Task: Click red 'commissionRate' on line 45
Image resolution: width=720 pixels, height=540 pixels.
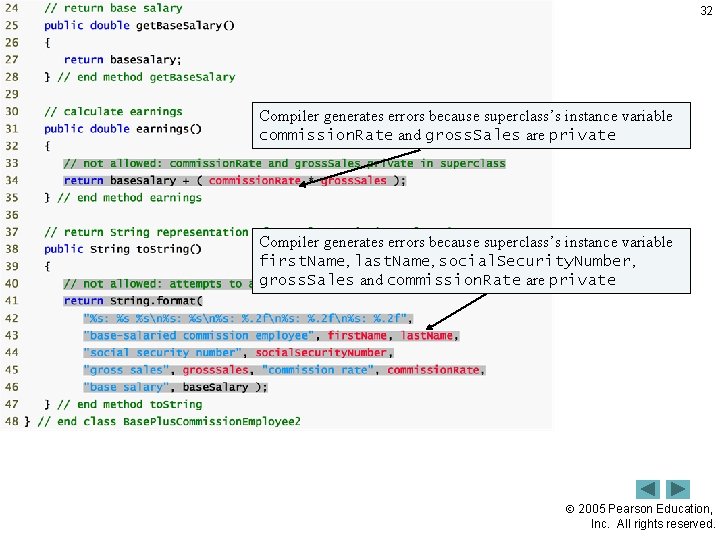Action: [433, 370]
